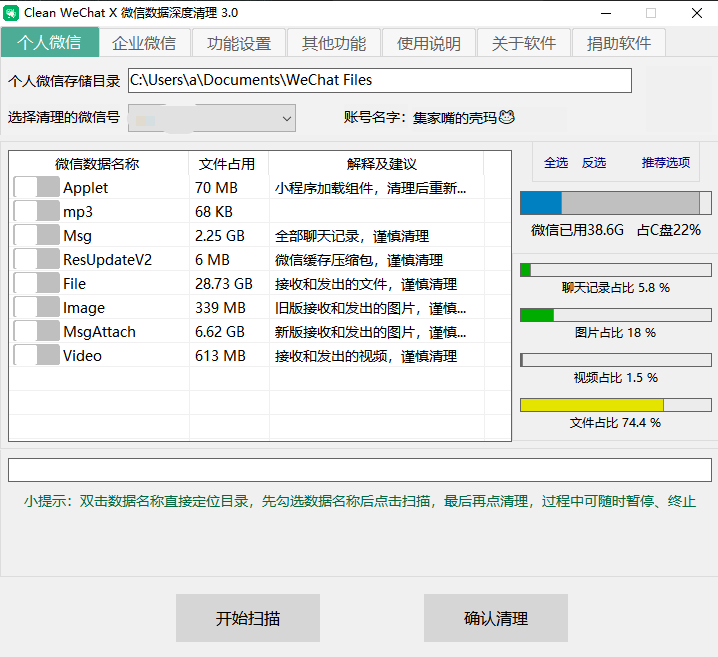718x657 pixels.
Task: Click the 新版接收和发出的图片 description cell
Action: coord(370,332)
